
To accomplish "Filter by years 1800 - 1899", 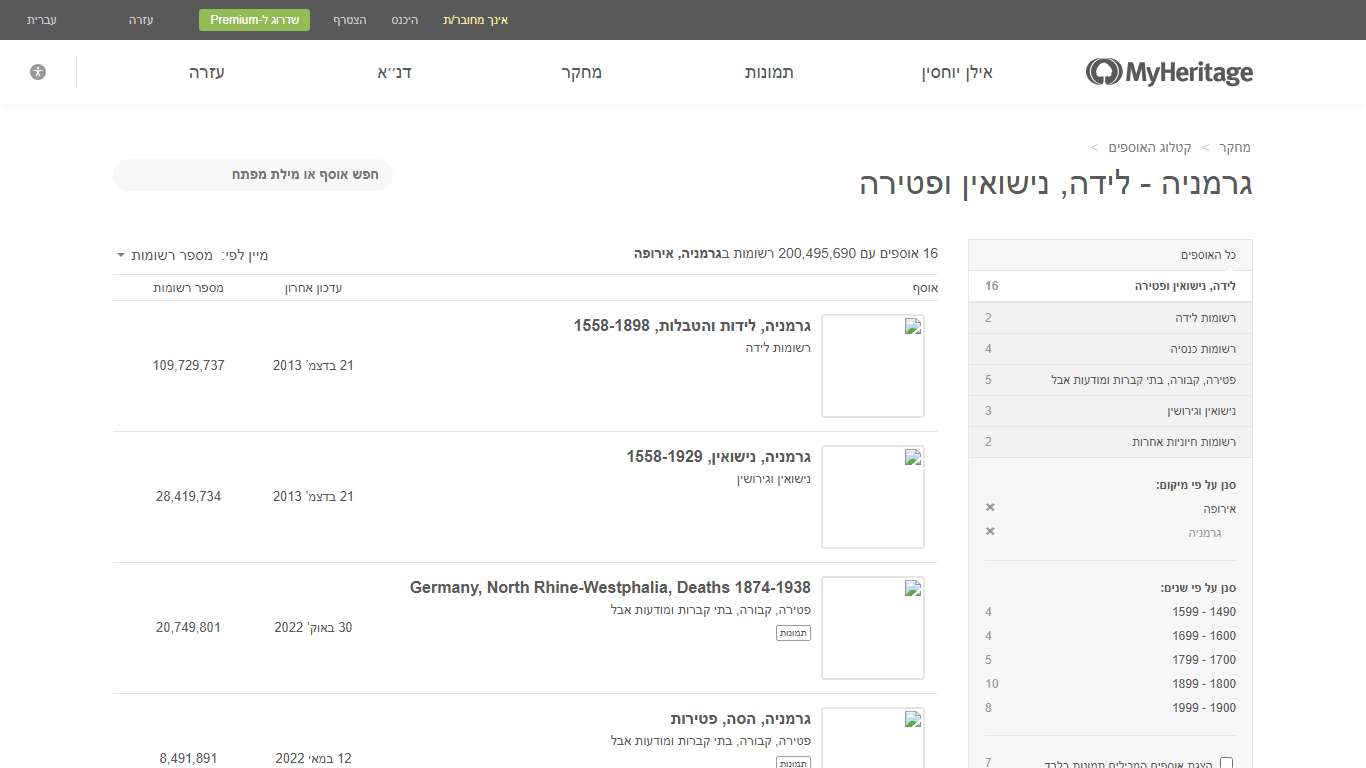I will (x=1205, y=684).
